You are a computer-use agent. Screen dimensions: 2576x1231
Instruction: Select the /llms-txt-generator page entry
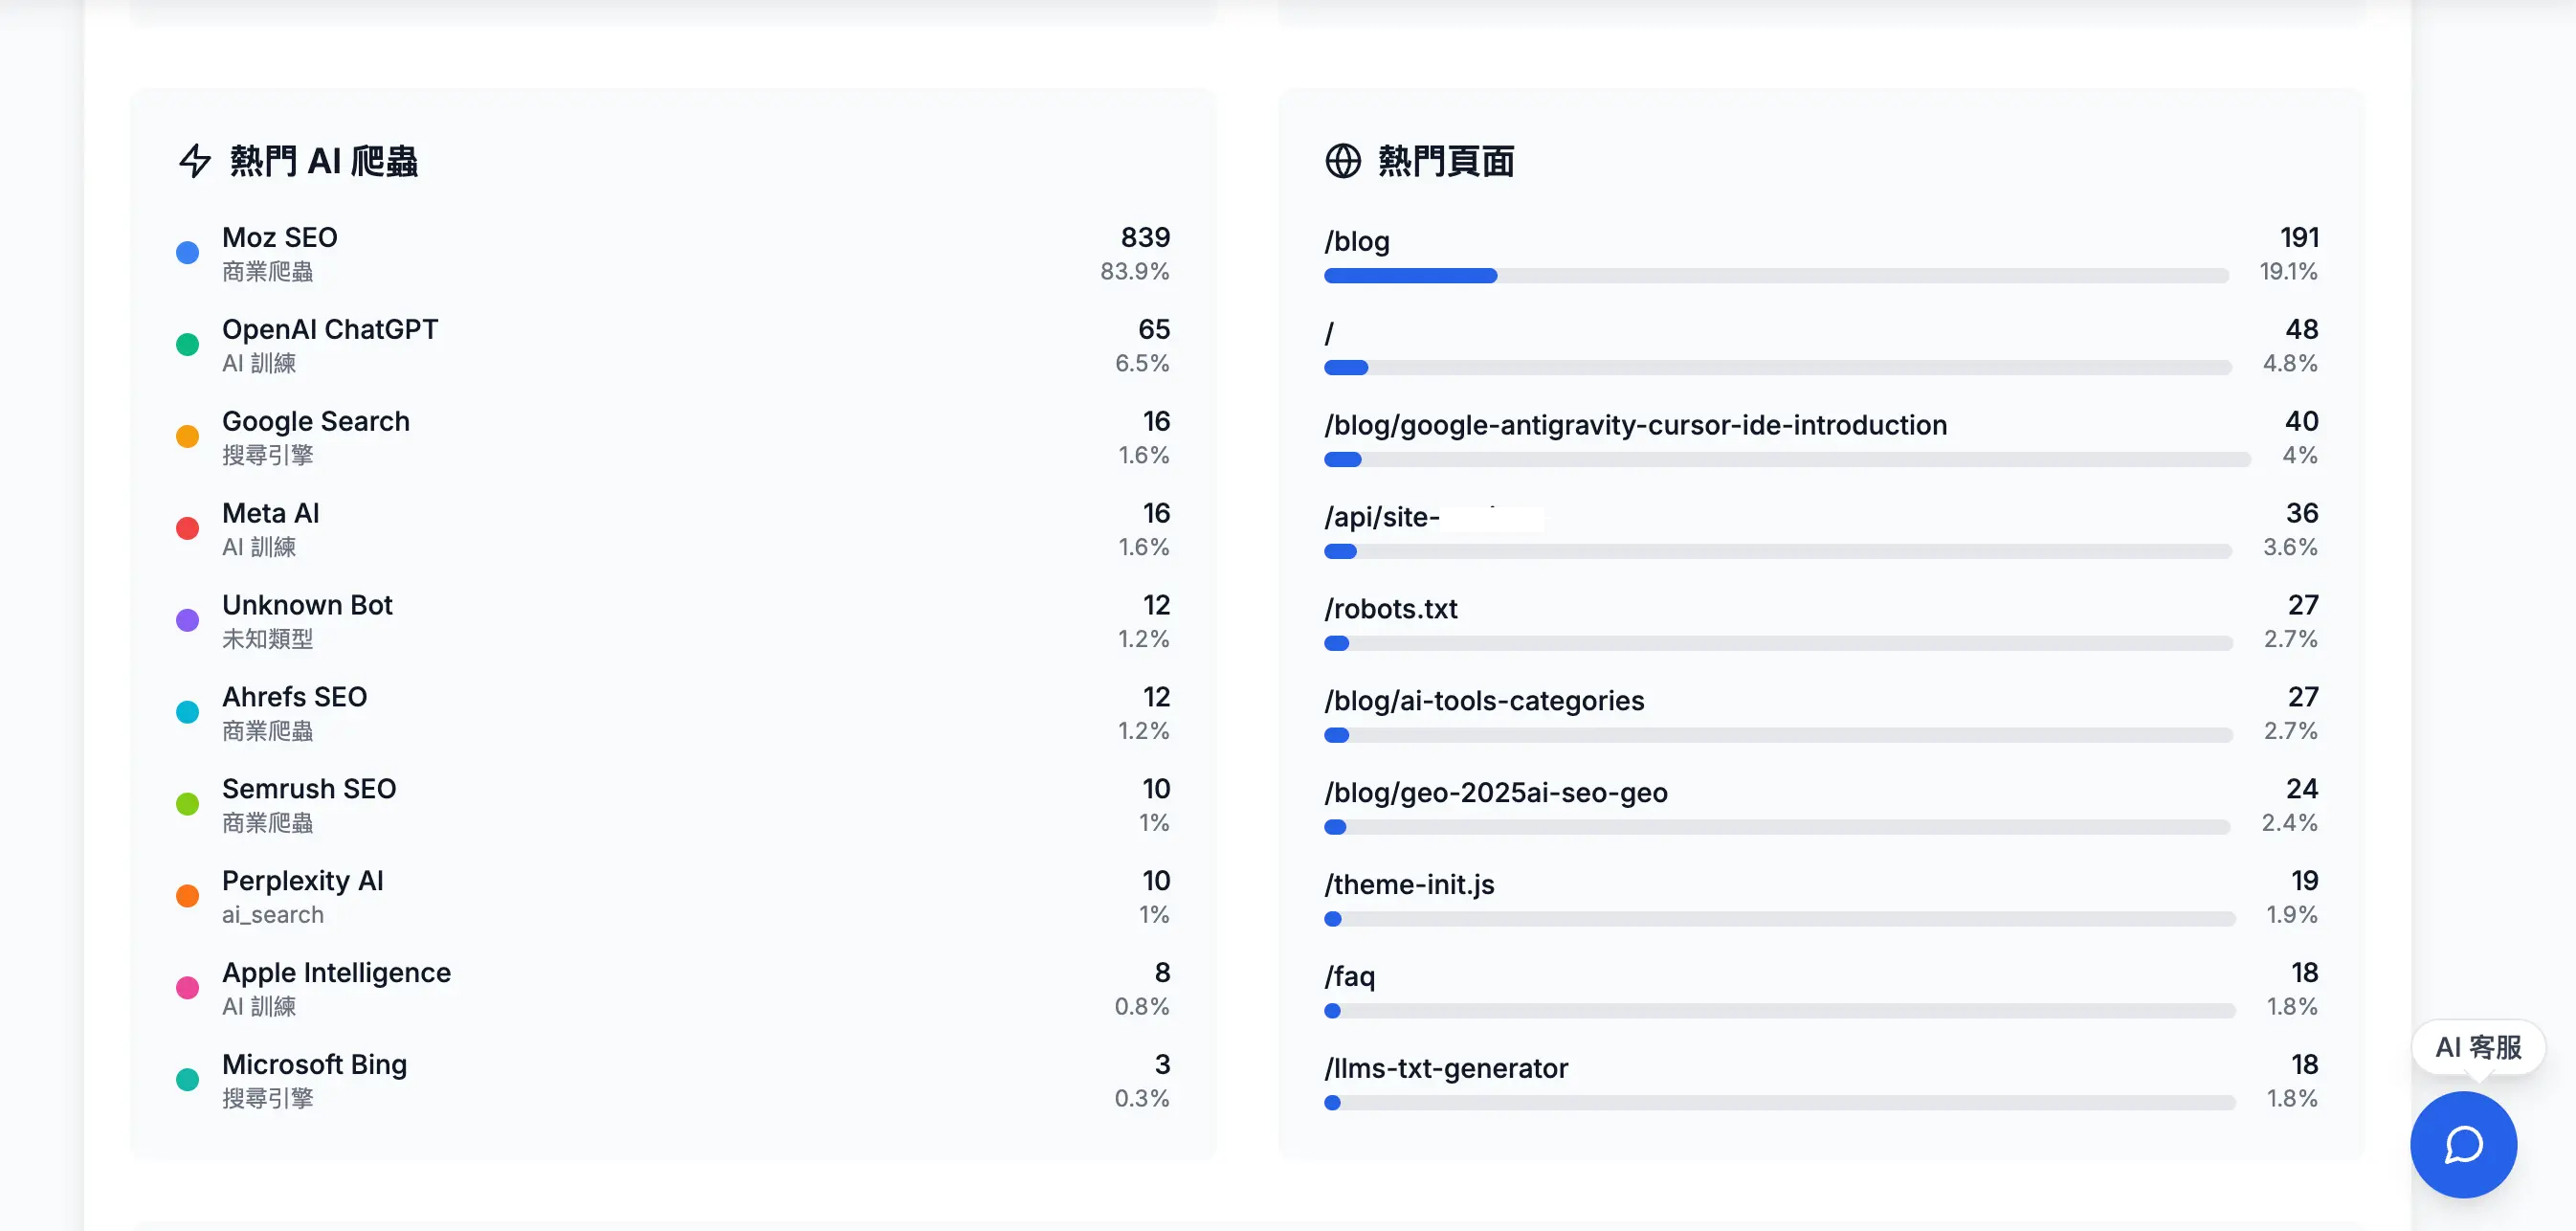pos(1446,1068)
